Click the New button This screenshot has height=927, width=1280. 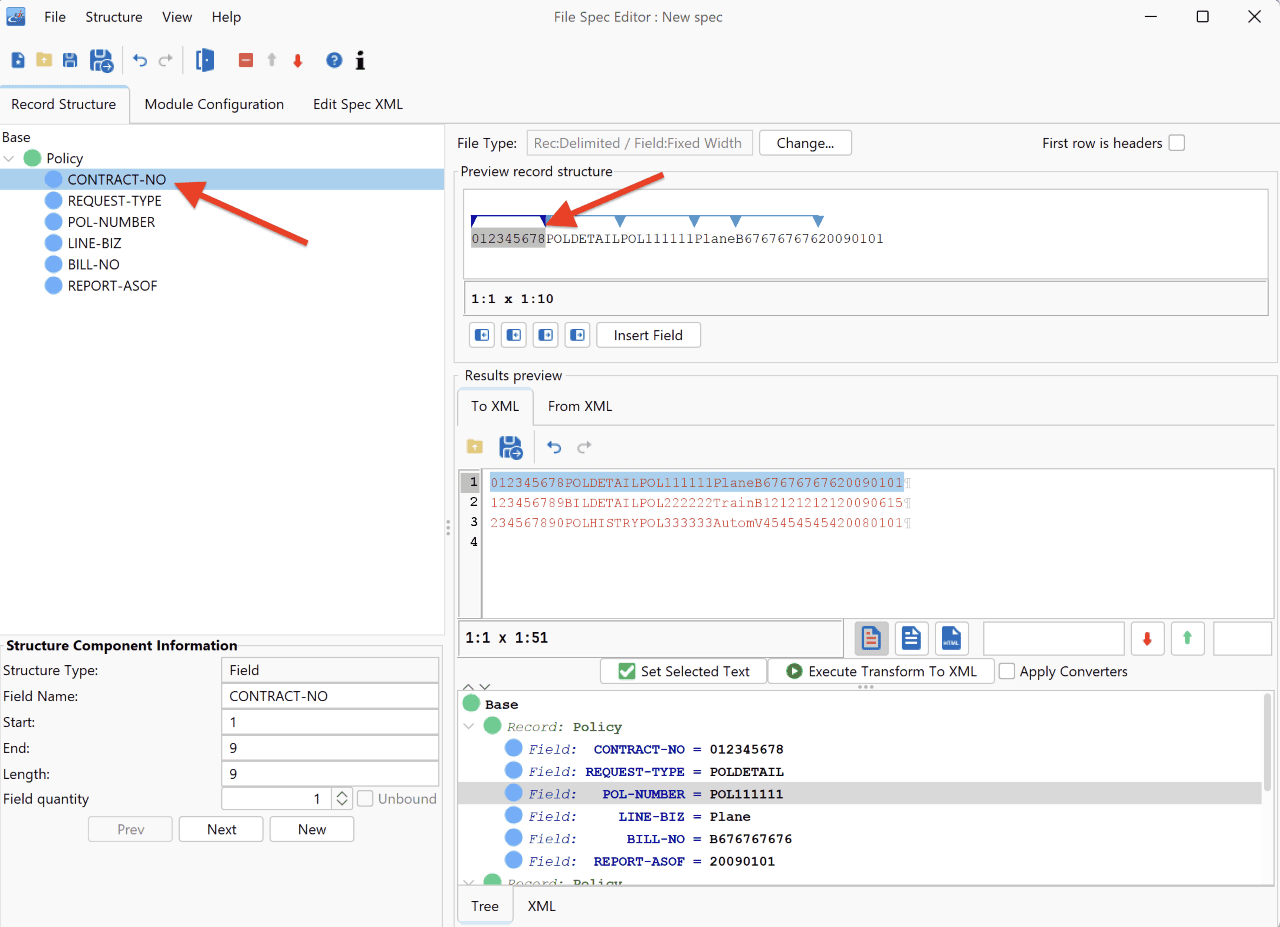pos(312,829)
